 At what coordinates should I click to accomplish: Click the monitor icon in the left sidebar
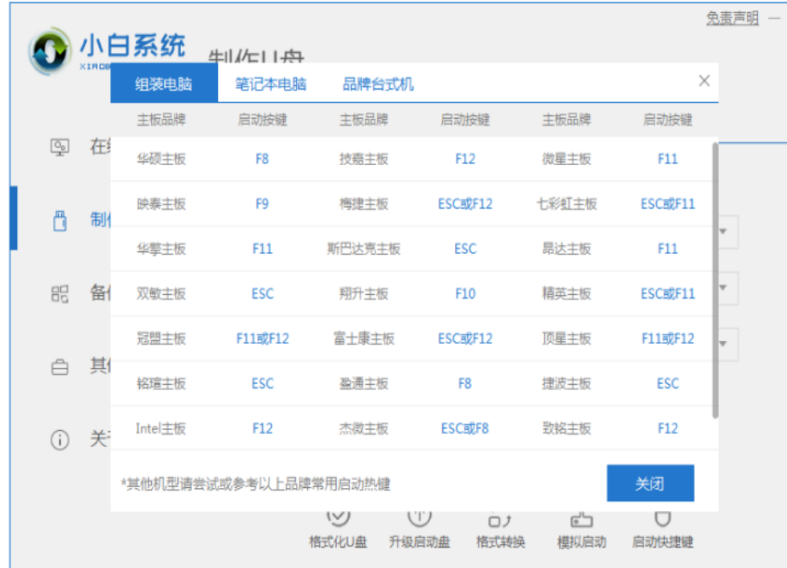tap(60, 147)
